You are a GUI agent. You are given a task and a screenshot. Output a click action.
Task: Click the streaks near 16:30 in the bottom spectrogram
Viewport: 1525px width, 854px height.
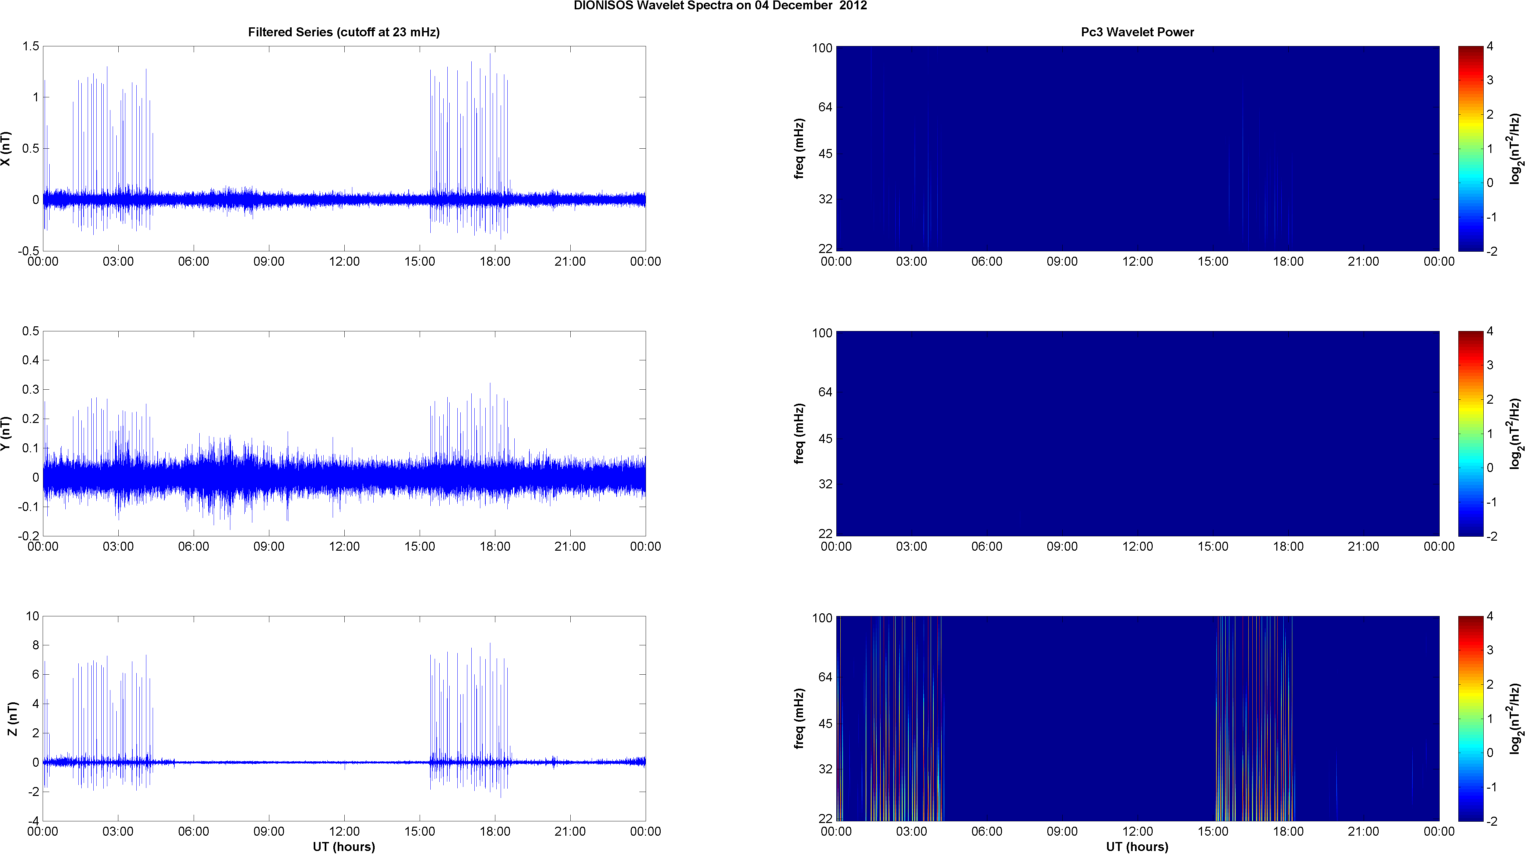1254,719
